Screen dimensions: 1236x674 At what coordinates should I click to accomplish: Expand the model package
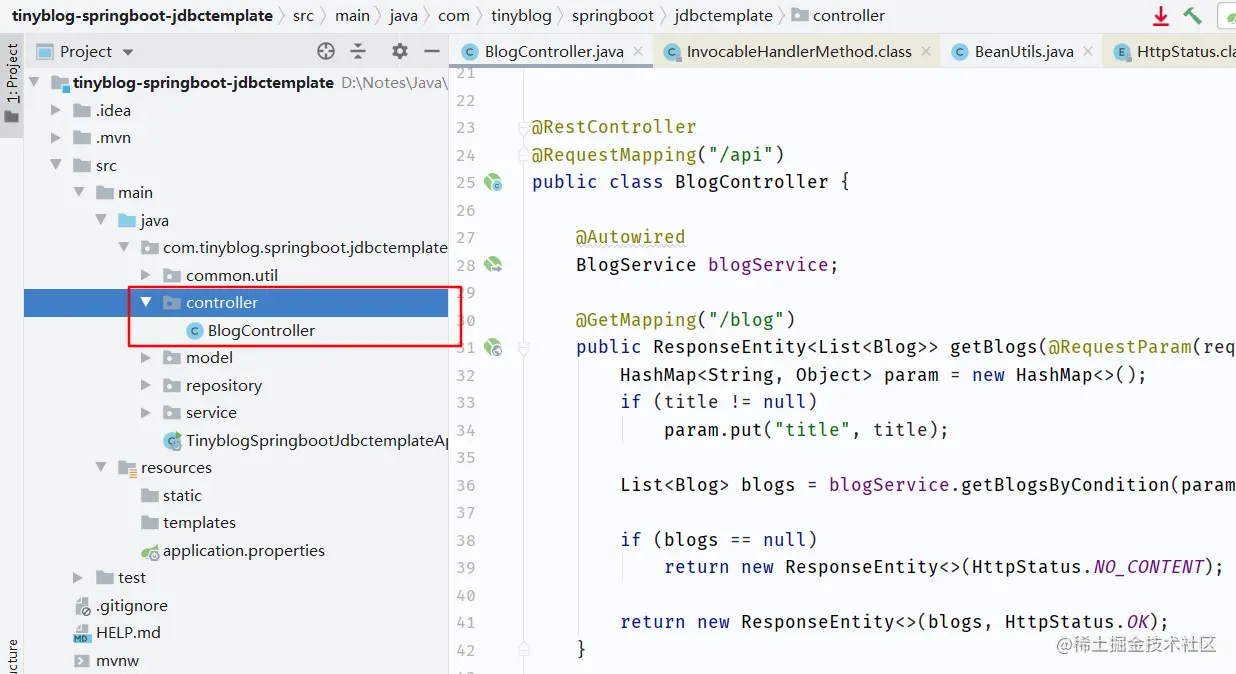click(x=146, y=358)
